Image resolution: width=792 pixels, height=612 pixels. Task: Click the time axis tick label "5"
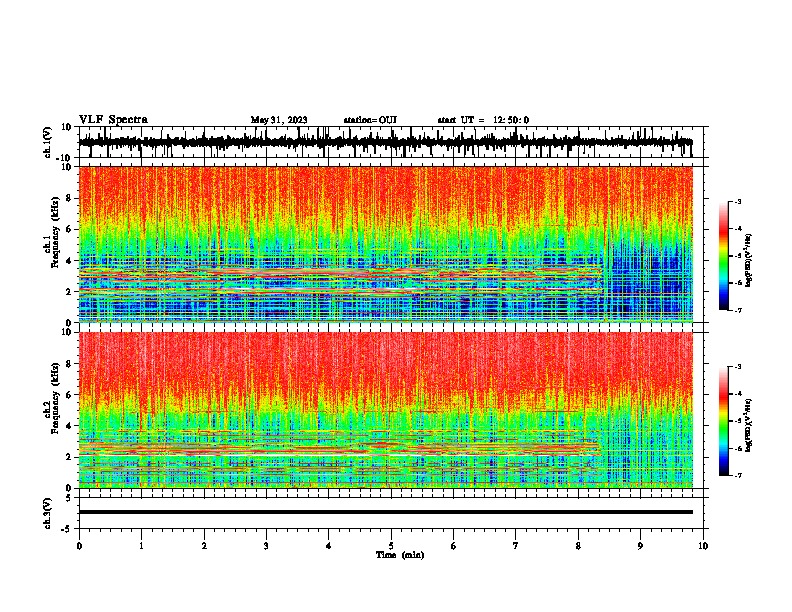[x=391, y=546]
